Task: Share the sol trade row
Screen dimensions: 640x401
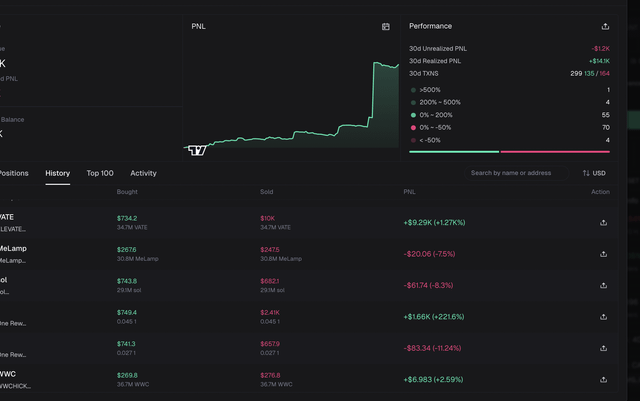Action: pyautogui.click(x=603, y=286)
